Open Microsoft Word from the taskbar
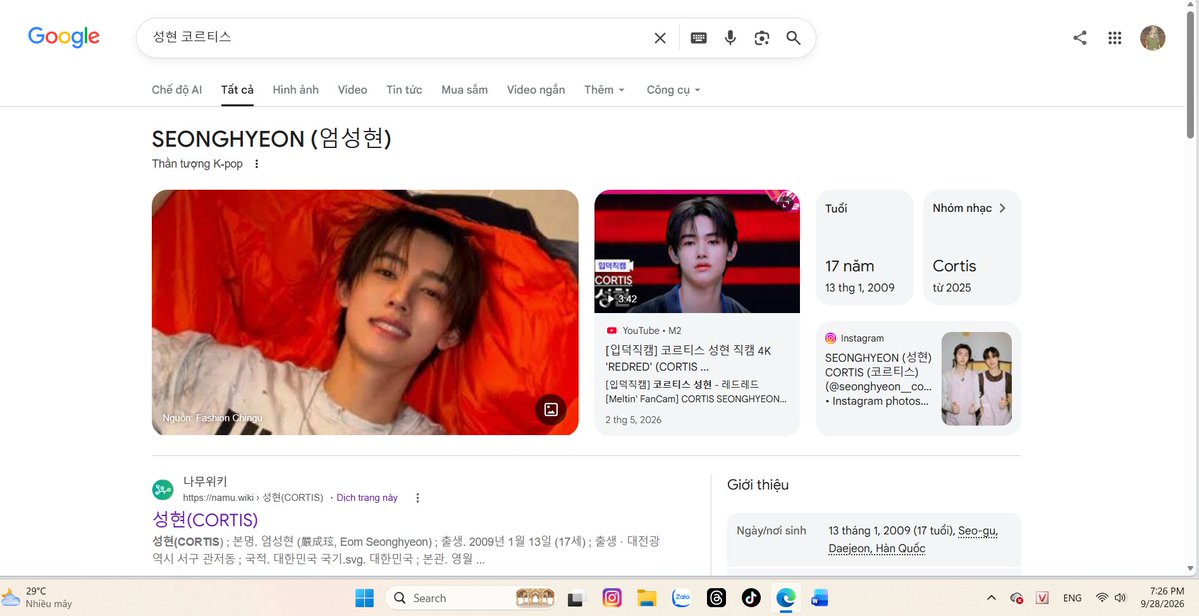The height and width of the screenshot is (616, 1199). (x=820, y=598)
